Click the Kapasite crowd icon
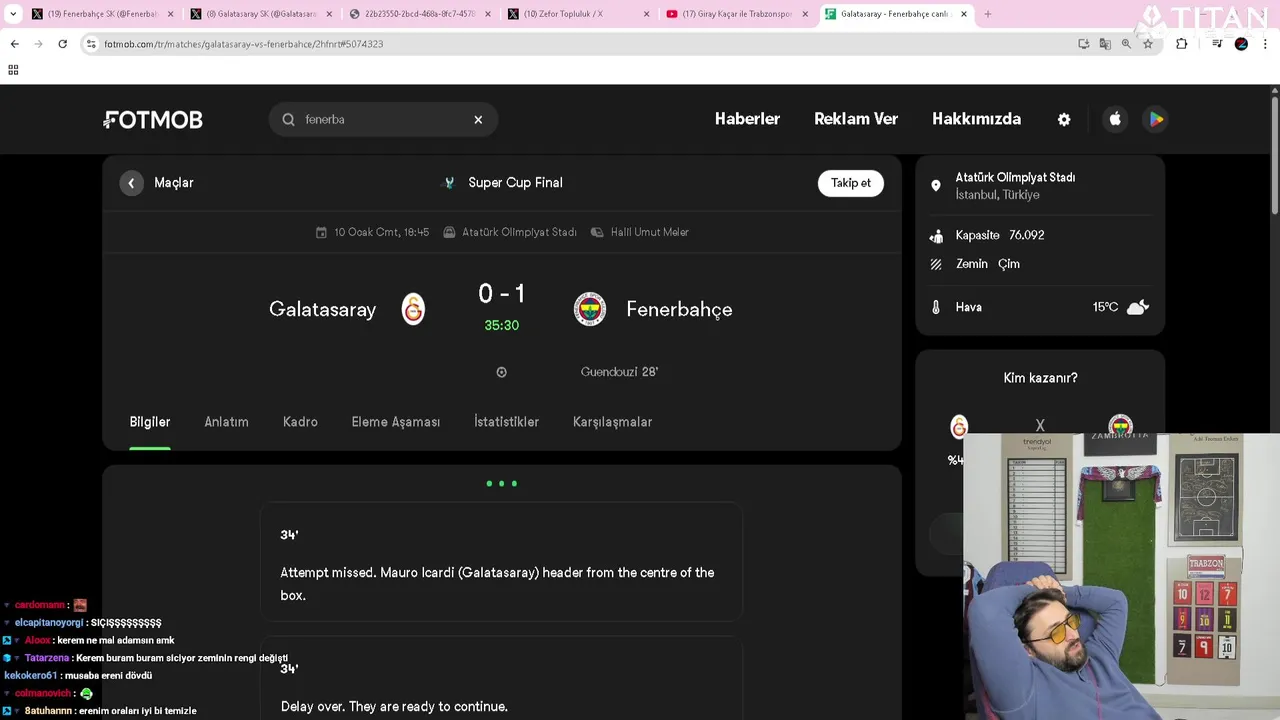Image resolution: width=1280 pixels, height=720 pixels. pyautogui.click(x=936, y=236)
